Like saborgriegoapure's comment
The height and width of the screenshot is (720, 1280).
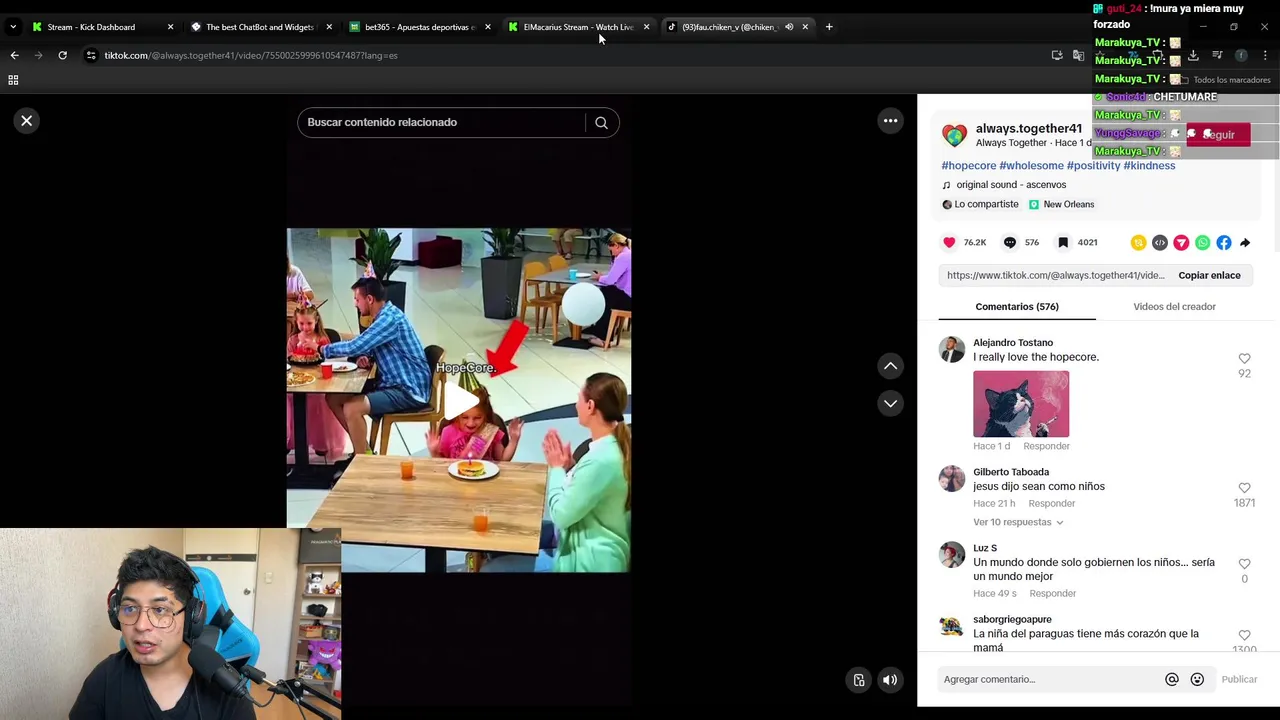click(1244, 635)
